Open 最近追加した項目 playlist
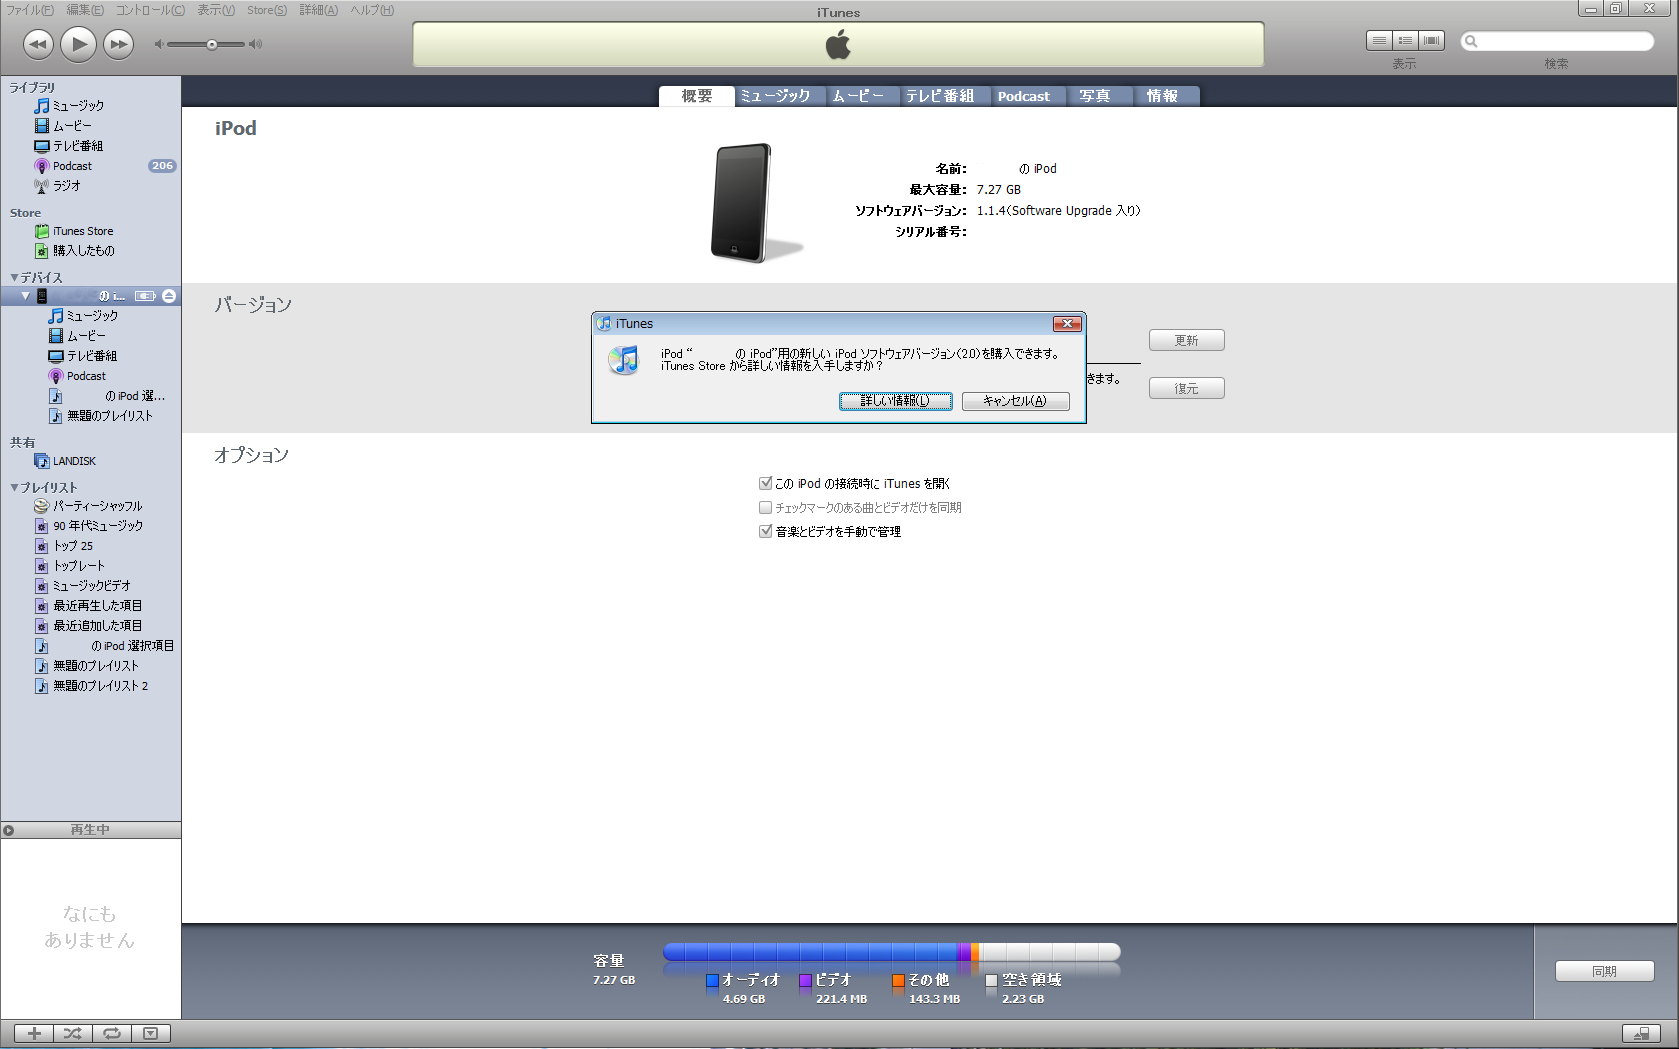The width and height of the screenshot is (1679, 1049). pyautogui.click(x=97, y=626)
